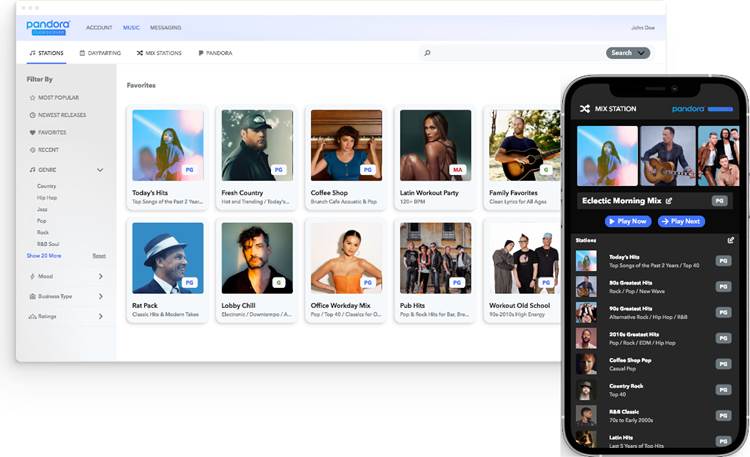Switch to the Mix Stations tab
Screen dimensions: 750x457
tap(159, 53)
